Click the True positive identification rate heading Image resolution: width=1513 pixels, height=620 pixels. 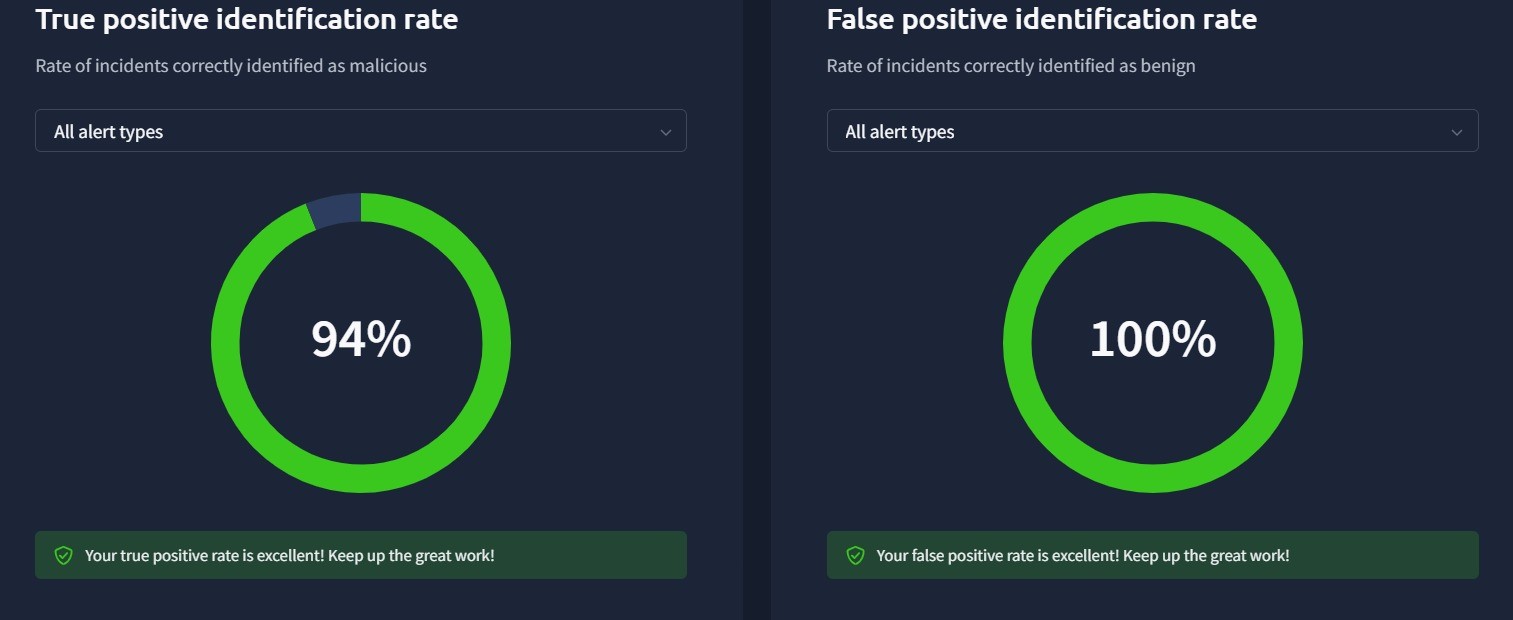click(x=247, y=19)
